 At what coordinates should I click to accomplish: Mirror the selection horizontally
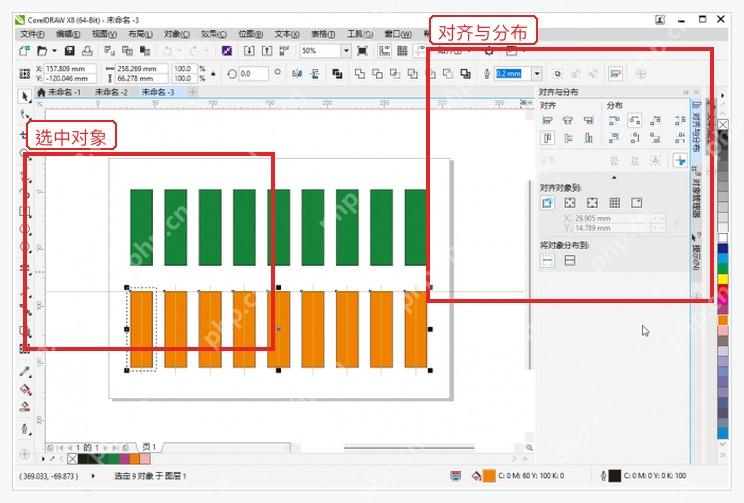[298, 74]
